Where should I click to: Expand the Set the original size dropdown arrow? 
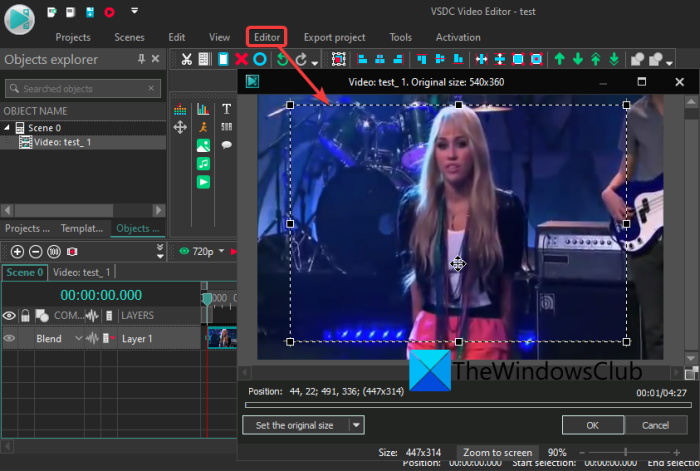tap(355, 425)
